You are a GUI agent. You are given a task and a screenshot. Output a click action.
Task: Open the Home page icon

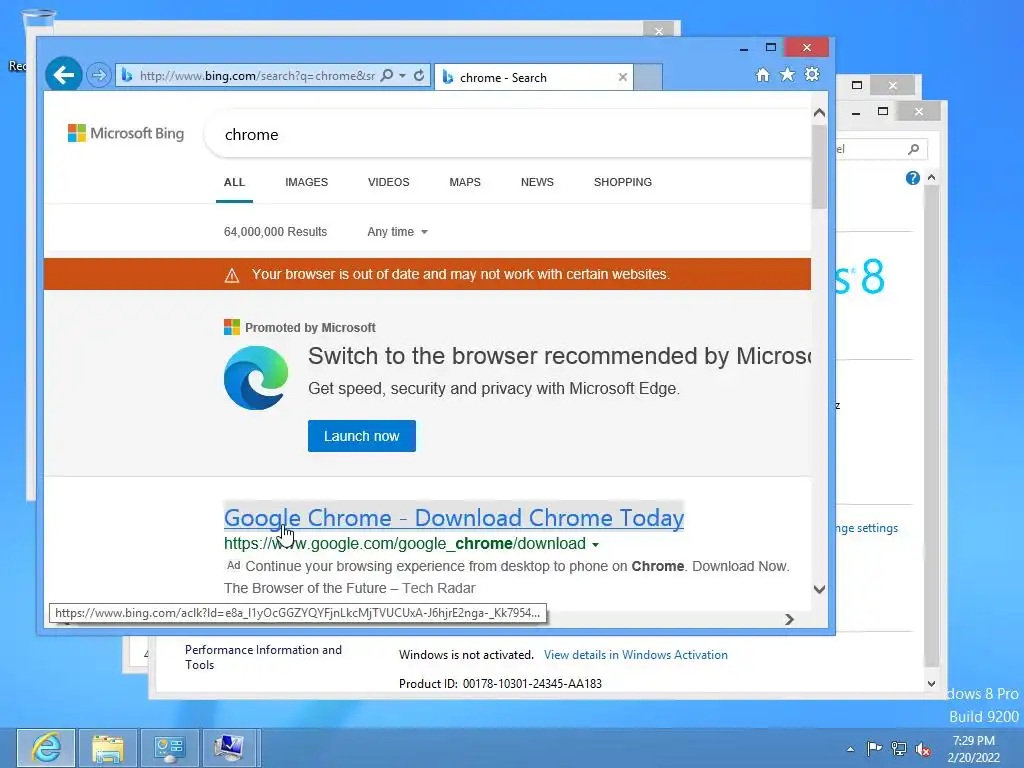click(763, 74)
